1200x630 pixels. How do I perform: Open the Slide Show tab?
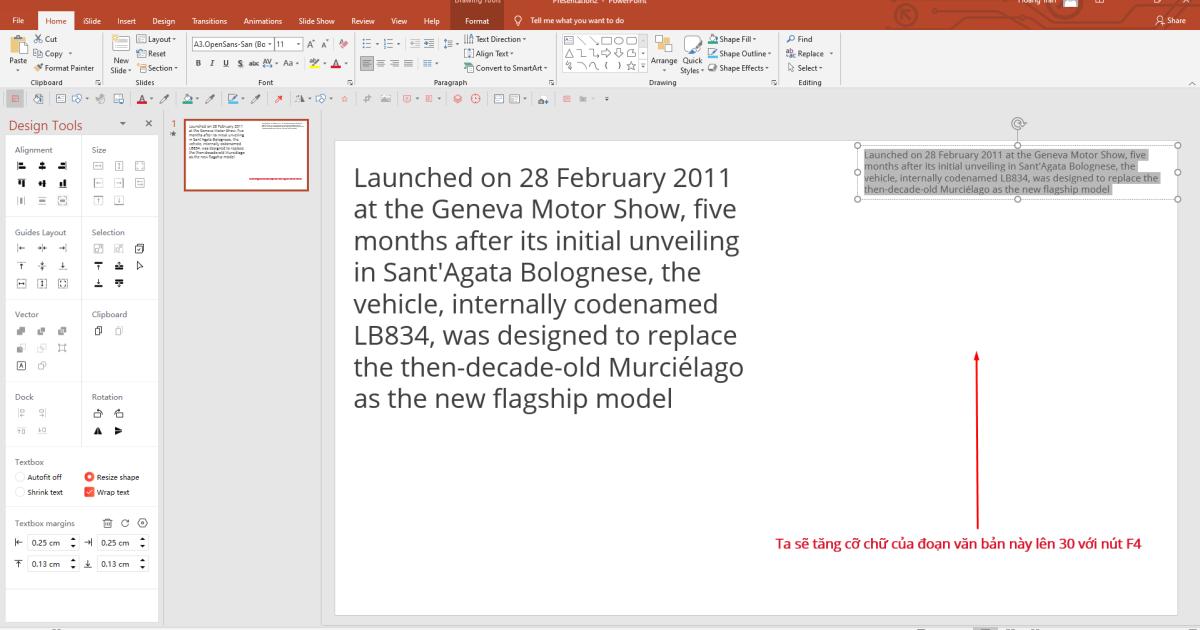click(315, 20)
